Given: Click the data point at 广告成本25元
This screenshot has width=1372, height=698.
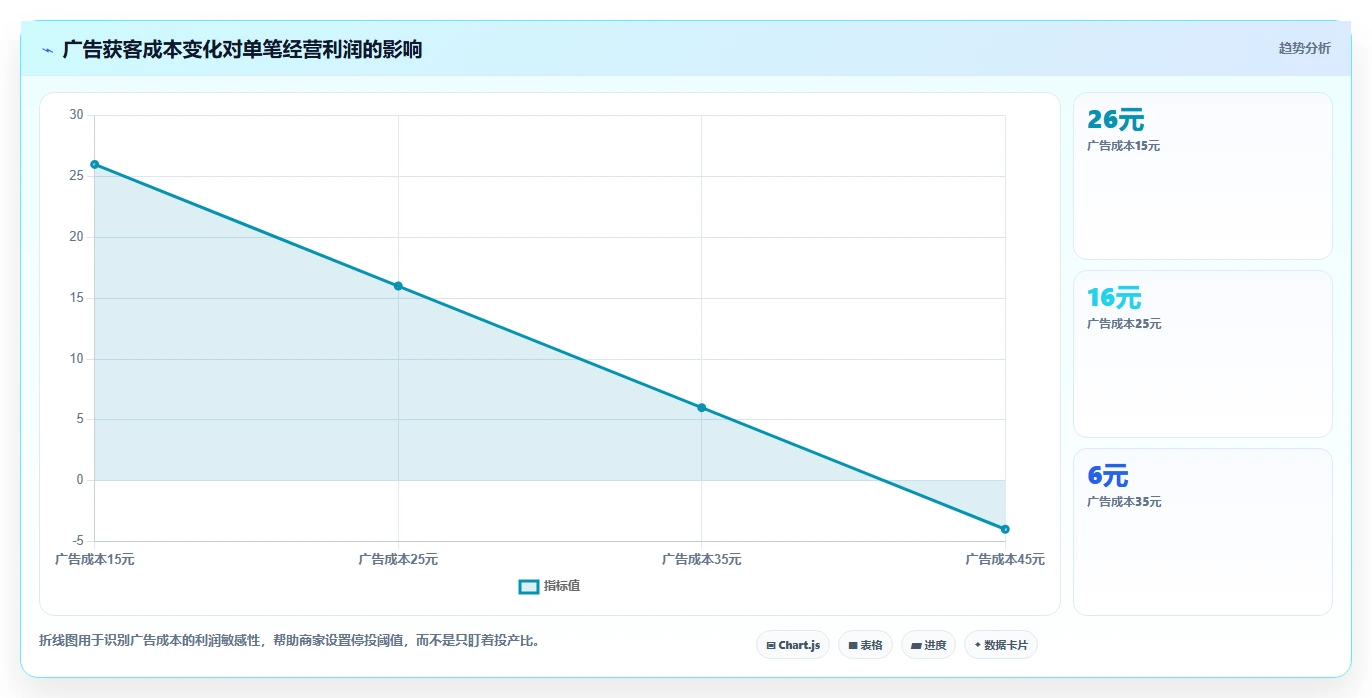Looking at the screenshot, I should pyautogui.click(x=398, y=286).
